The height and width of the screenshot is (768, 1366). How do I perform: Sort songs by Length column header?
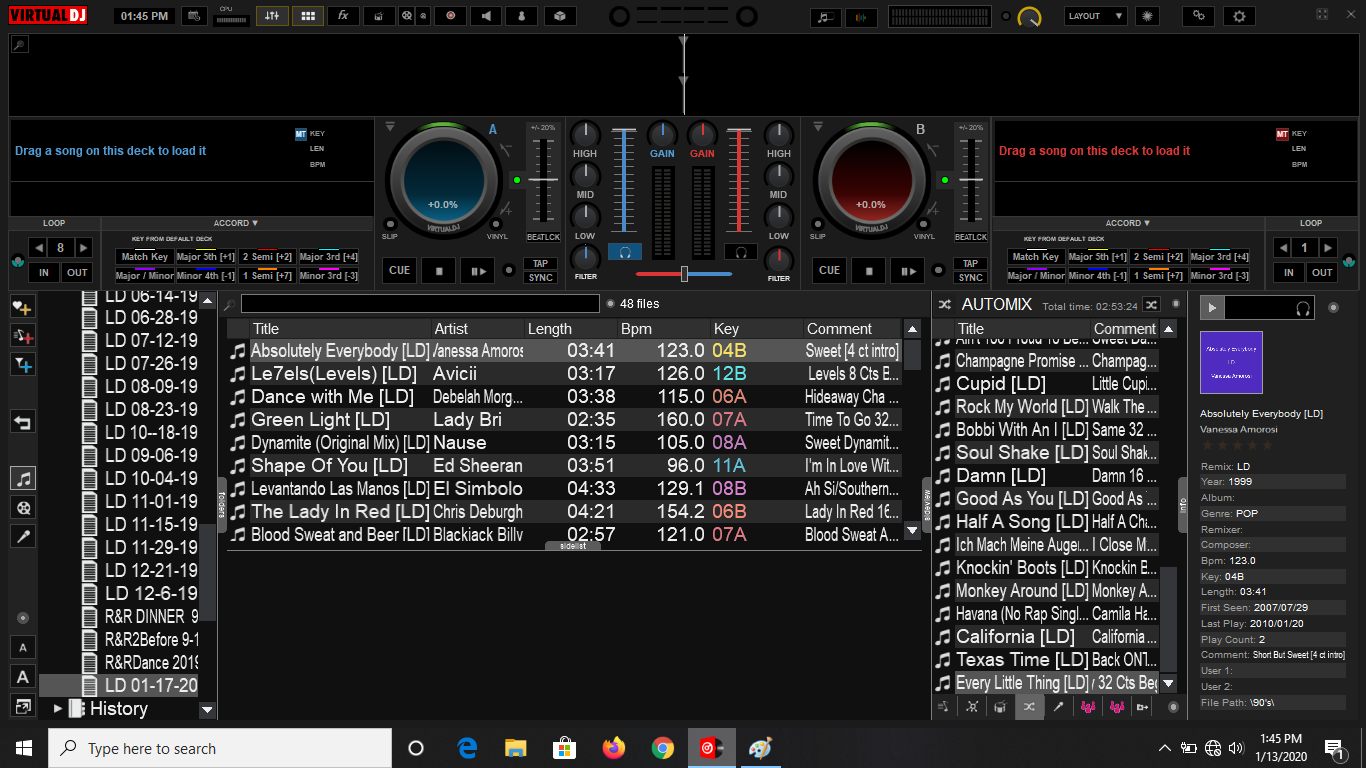571,328
